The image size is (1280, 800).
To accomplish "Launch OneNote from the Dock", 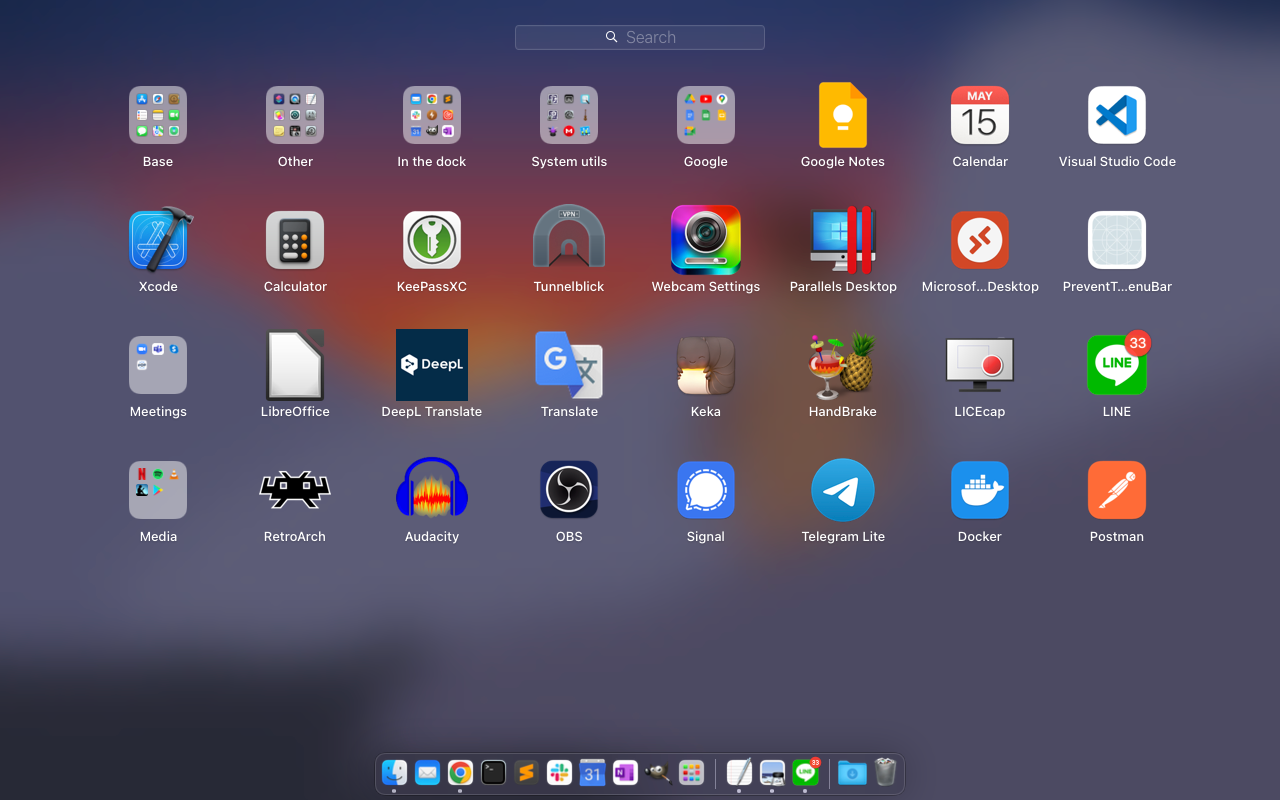I will 625,772.
